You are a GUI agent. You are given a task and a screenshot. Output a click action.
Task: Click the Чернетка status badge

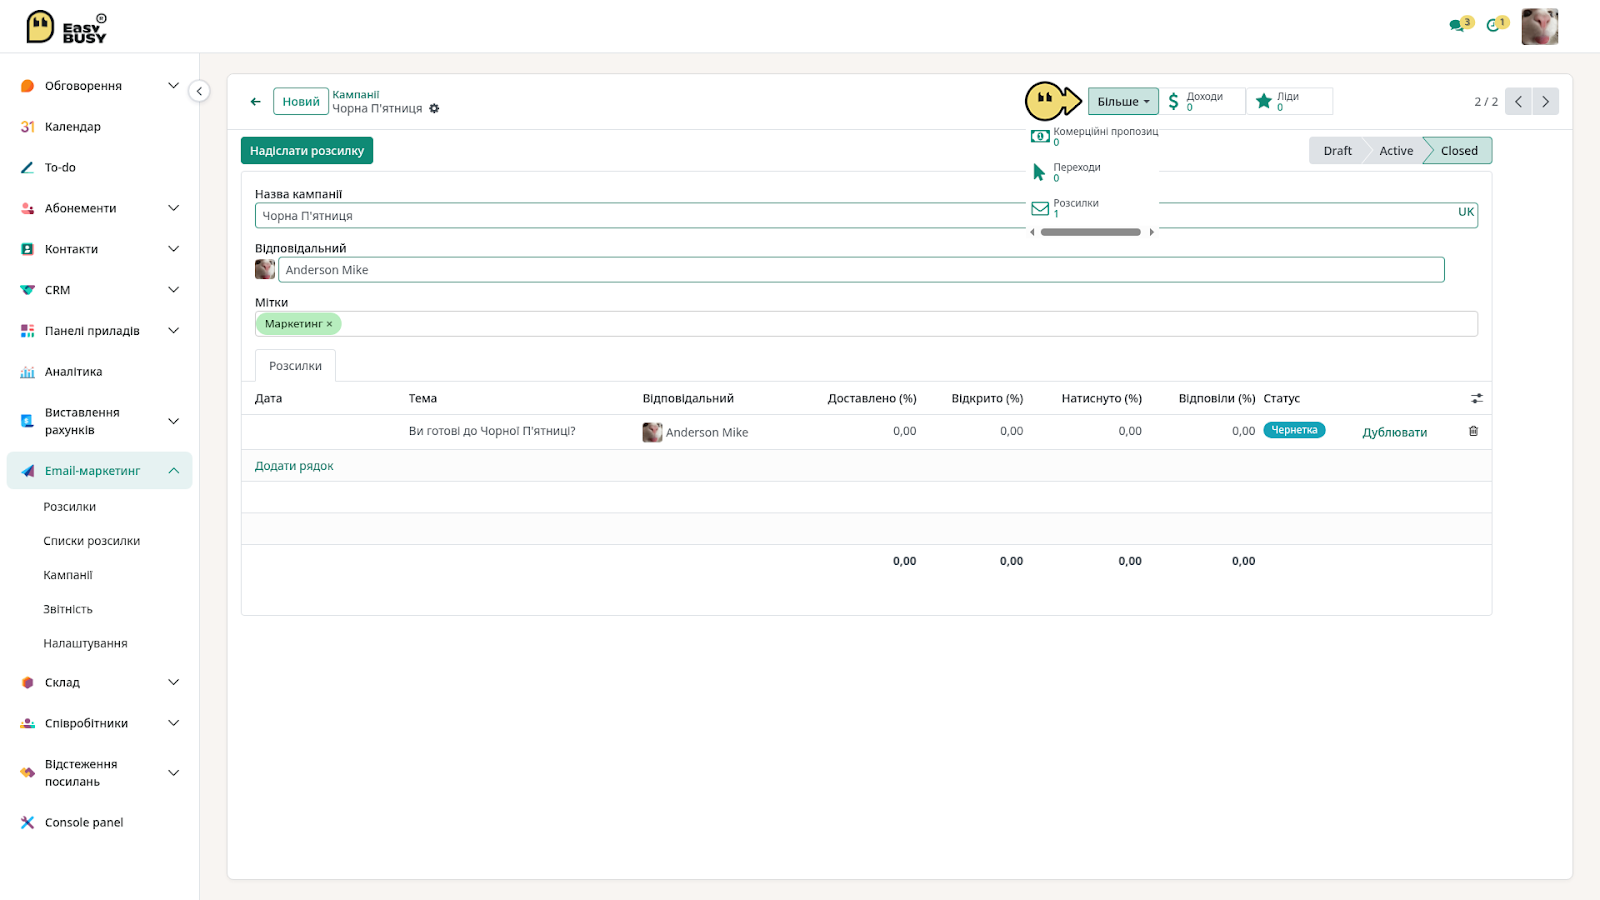pos(1294,430)
